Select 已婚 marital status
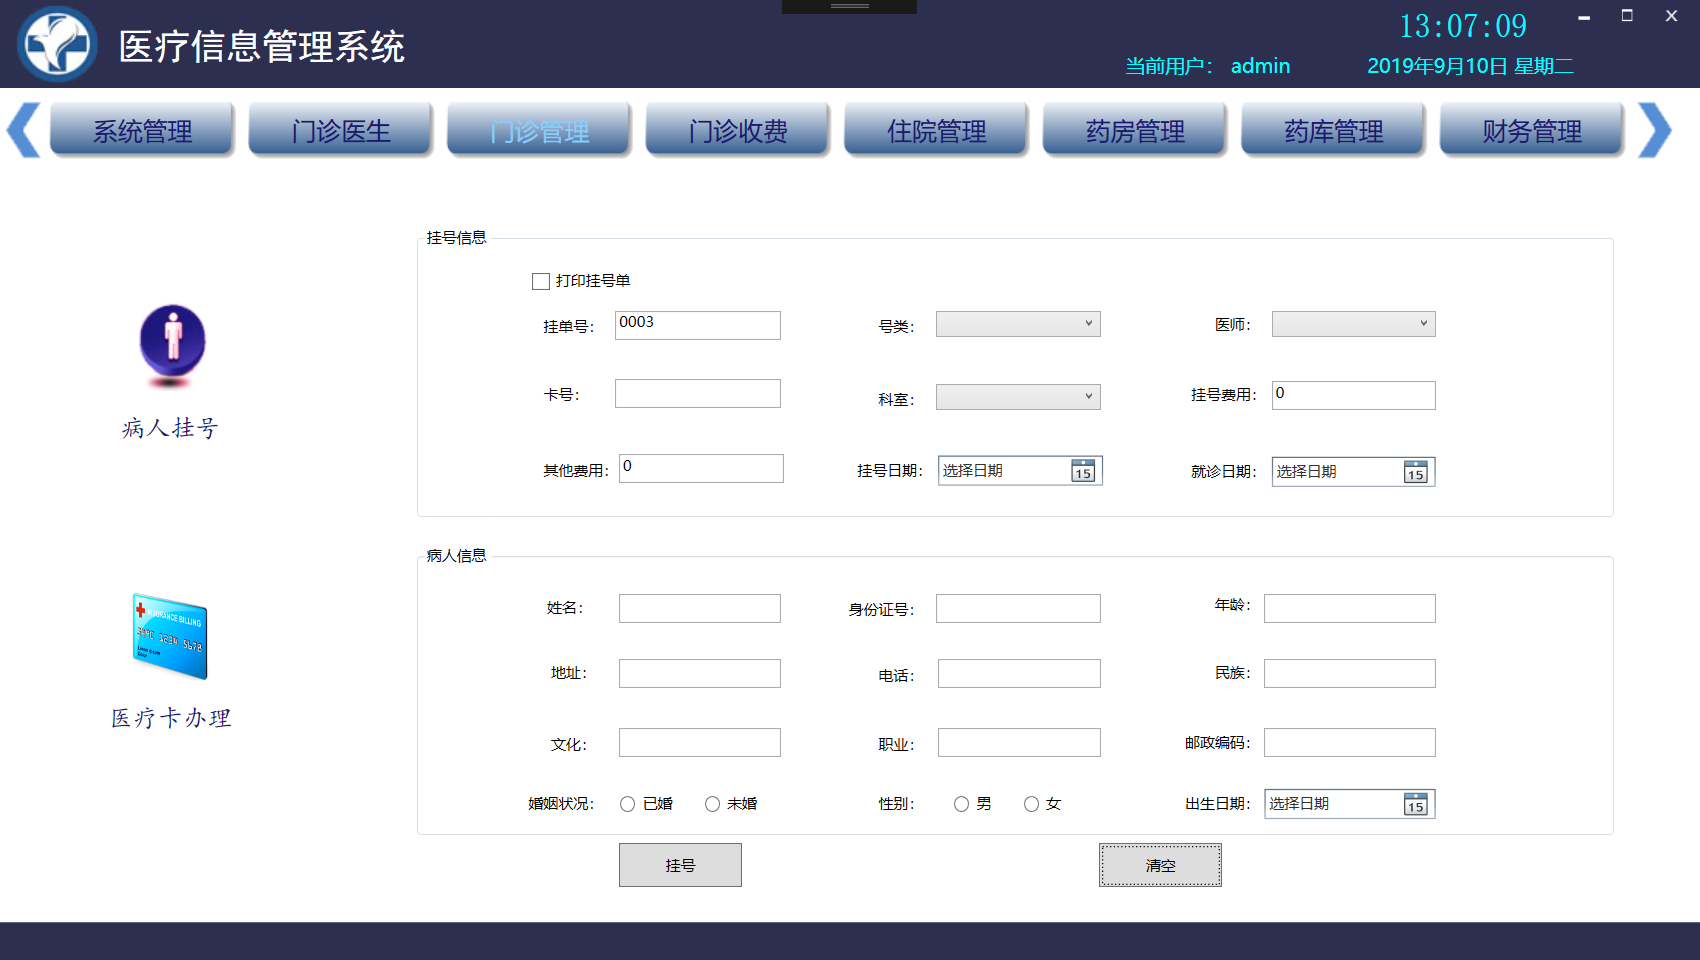Viewport: 1700px width, 960px height. pos(628,804)
